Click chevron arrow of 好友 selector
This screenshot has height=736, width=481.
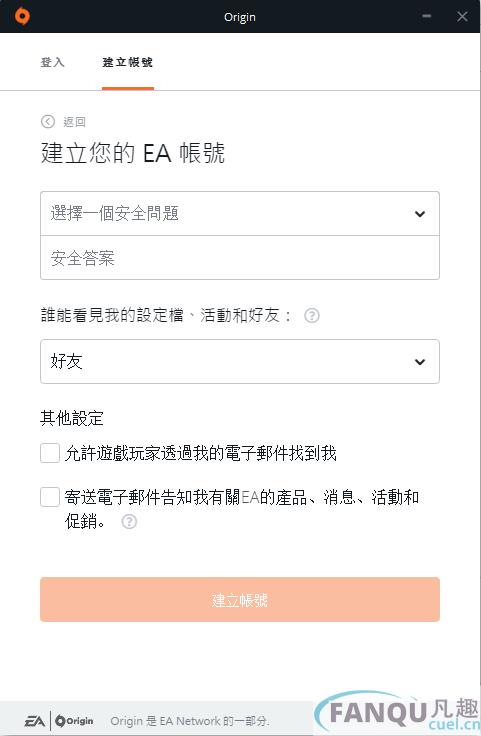[x=420, y=362]
